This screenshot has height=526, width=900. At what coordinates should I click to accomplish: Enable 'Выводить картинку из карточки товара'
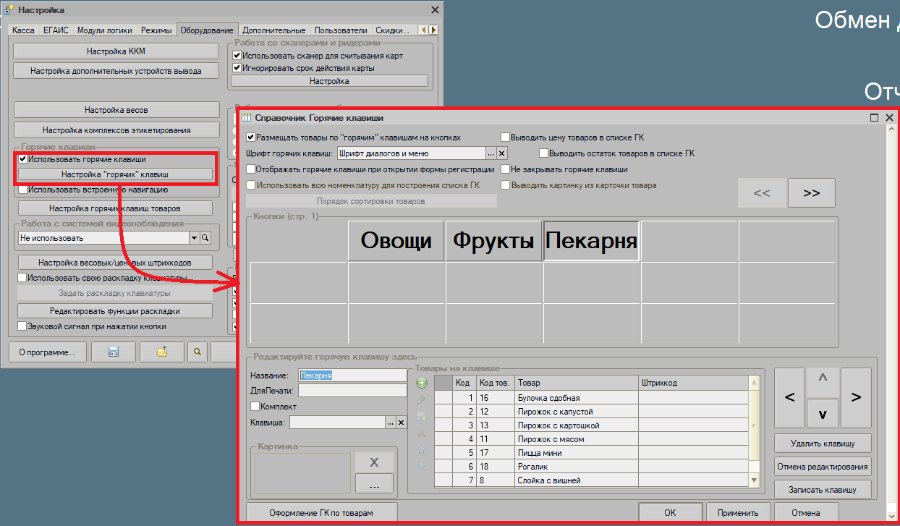pos(505,185)
